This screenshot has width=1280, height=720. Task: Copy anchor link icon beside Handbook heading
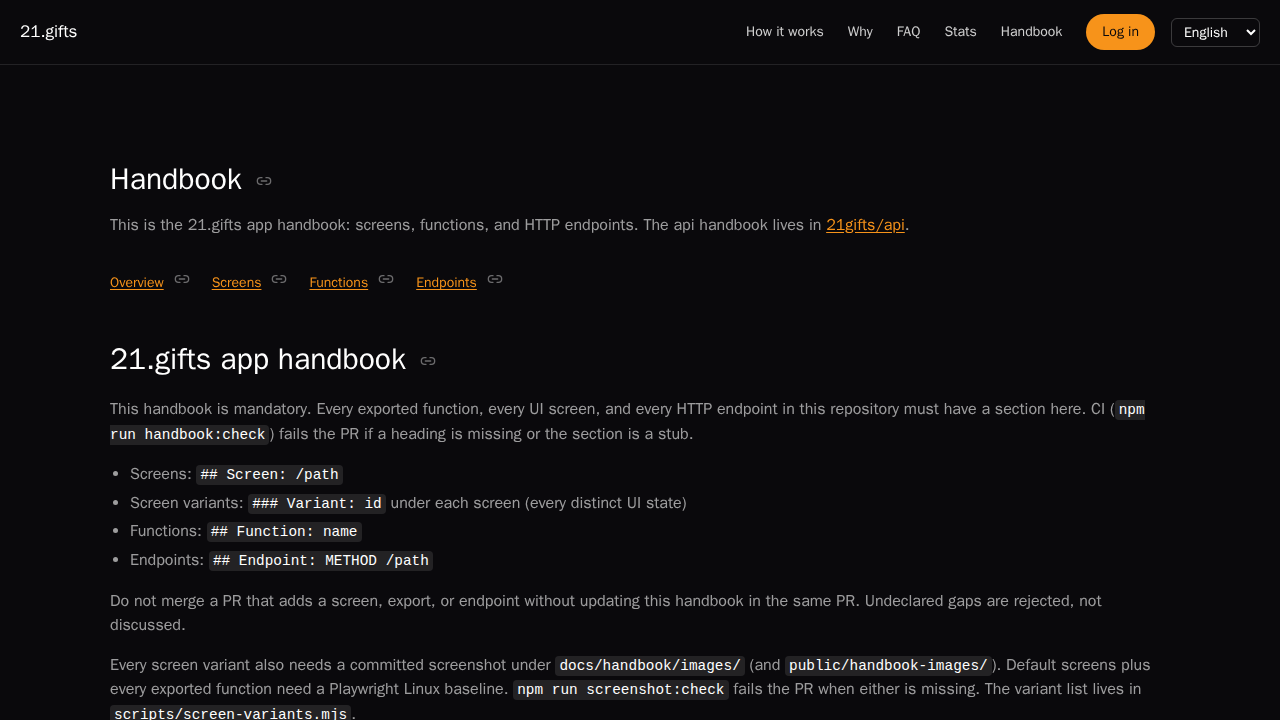click(264, 181)
